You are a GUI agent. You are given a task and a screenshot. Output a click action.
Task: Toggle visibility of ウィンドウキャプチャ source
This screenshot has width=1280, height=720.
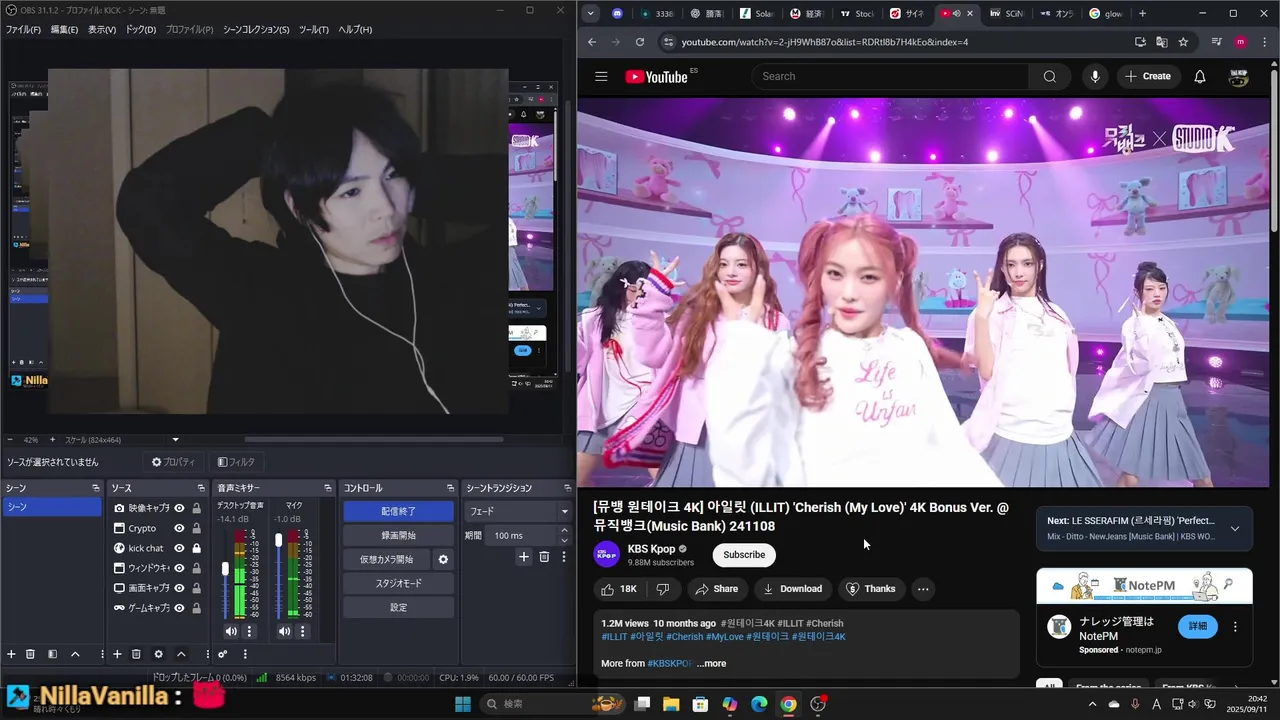[180, 568]
